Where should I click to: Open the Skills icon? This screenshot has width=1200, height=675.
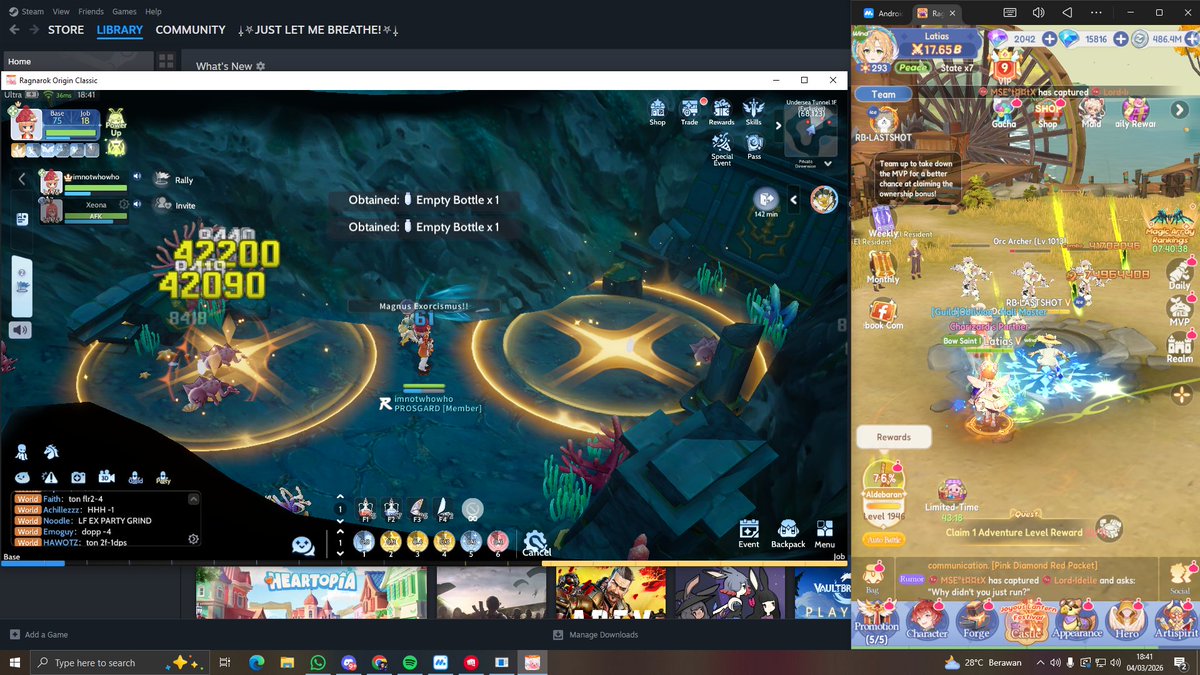(x=754, y=112)
